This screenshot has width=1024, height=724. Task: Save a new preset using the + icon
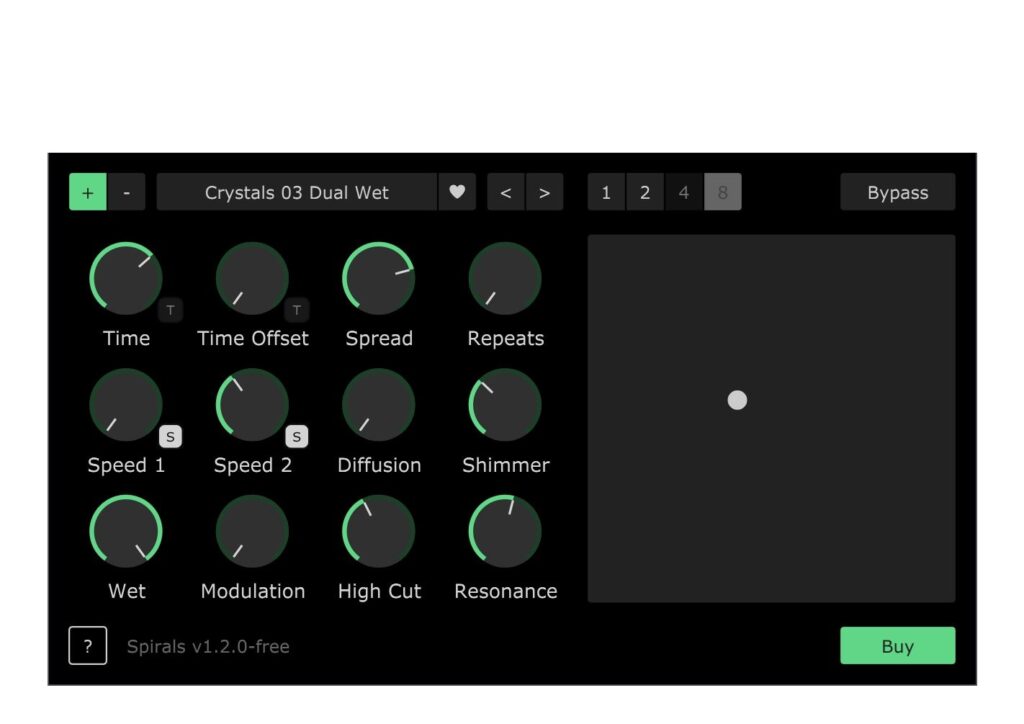pyautogui.click(x=87, y=192)
